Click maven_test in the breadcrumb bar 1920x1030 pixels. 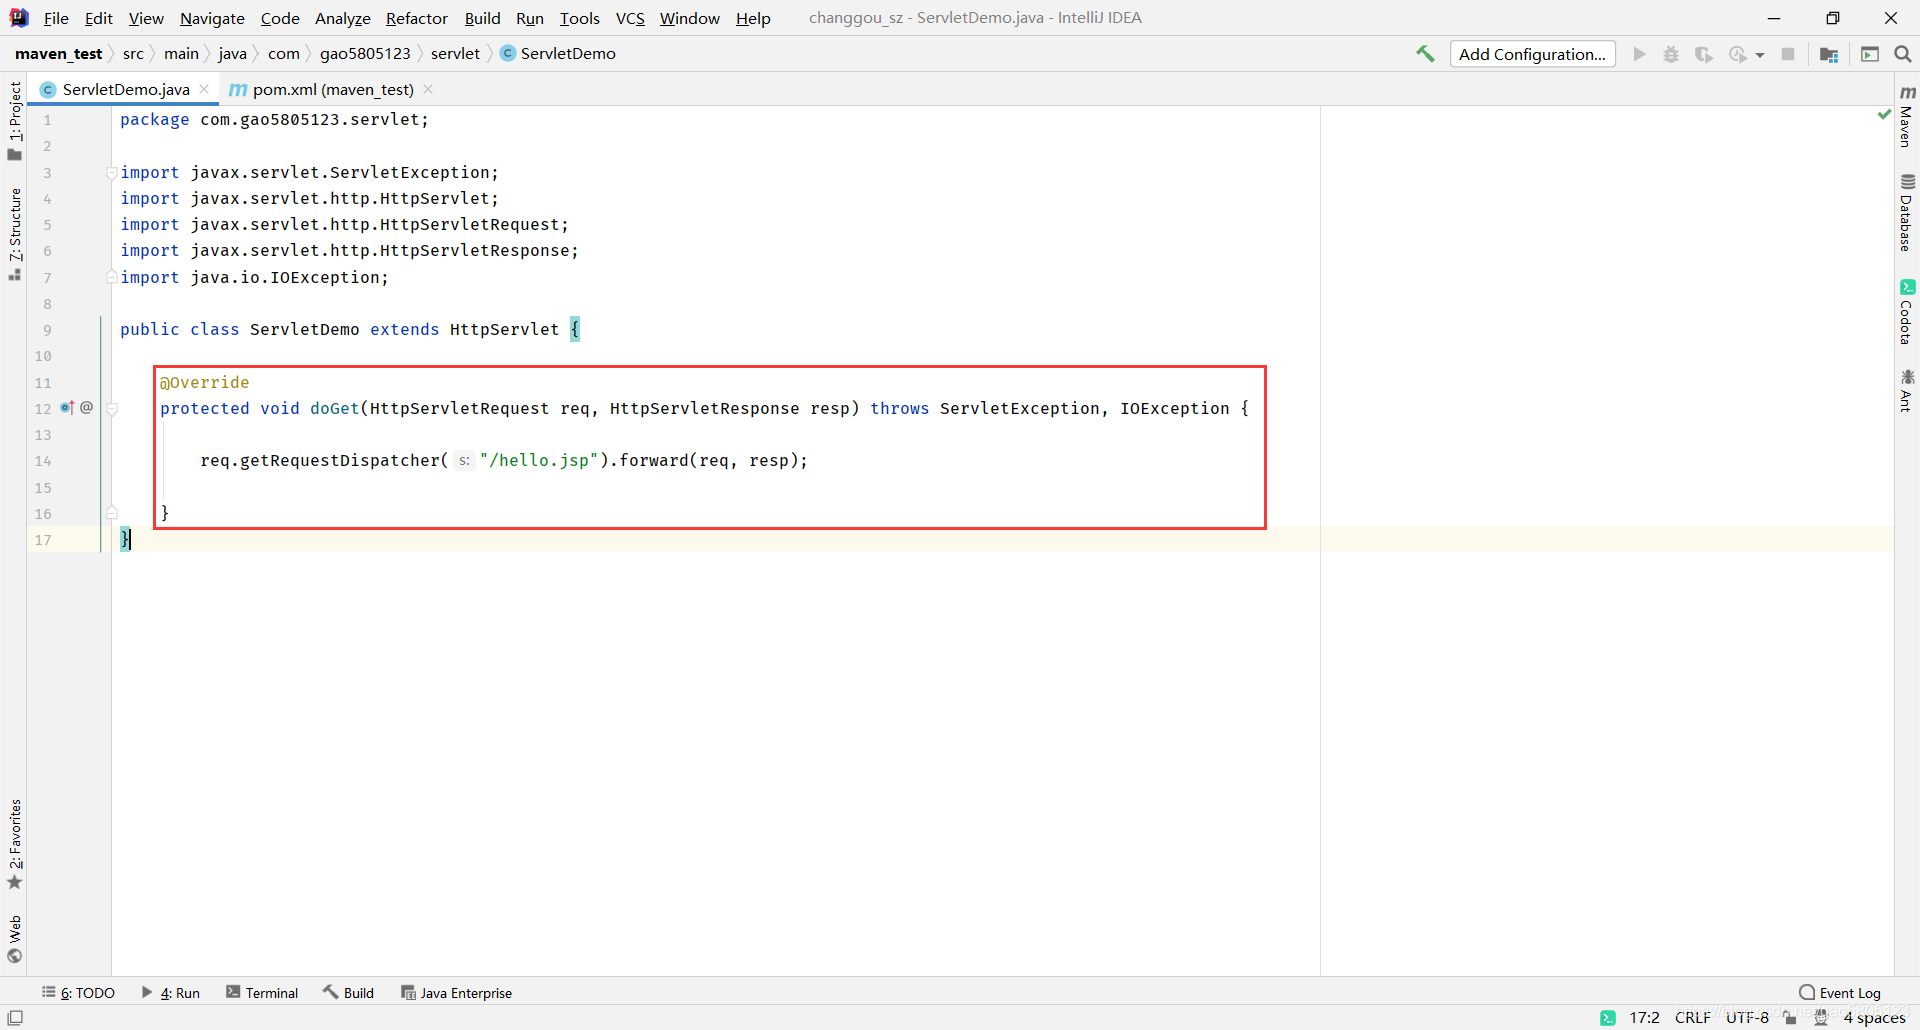(59, 54)
